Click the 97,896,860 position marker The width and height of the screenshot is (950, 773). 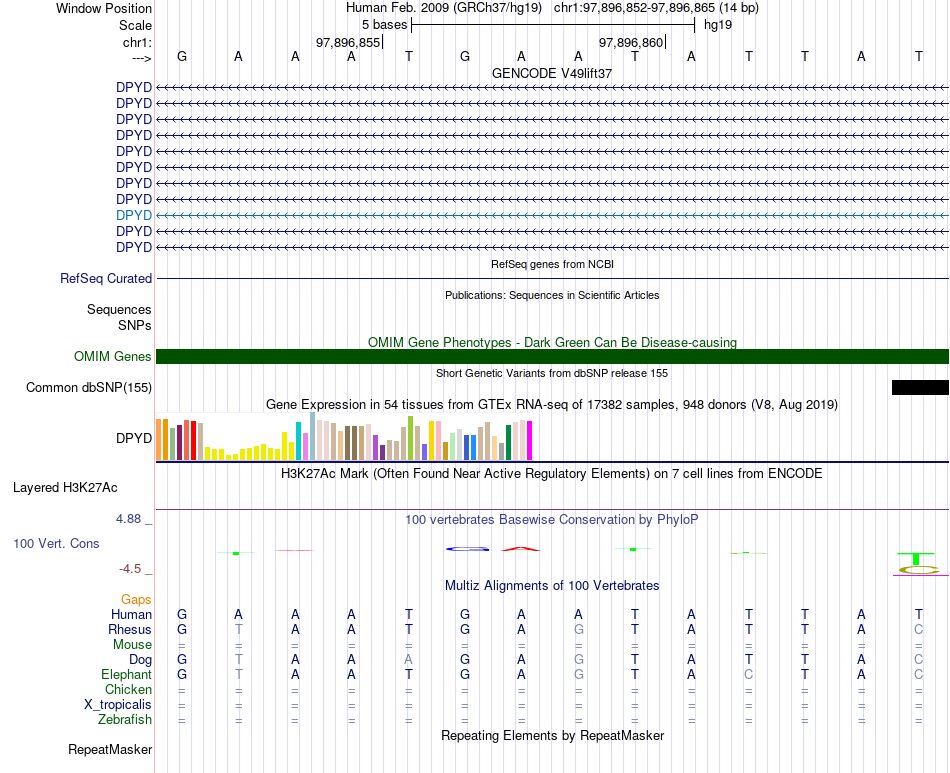click(631, 42)
